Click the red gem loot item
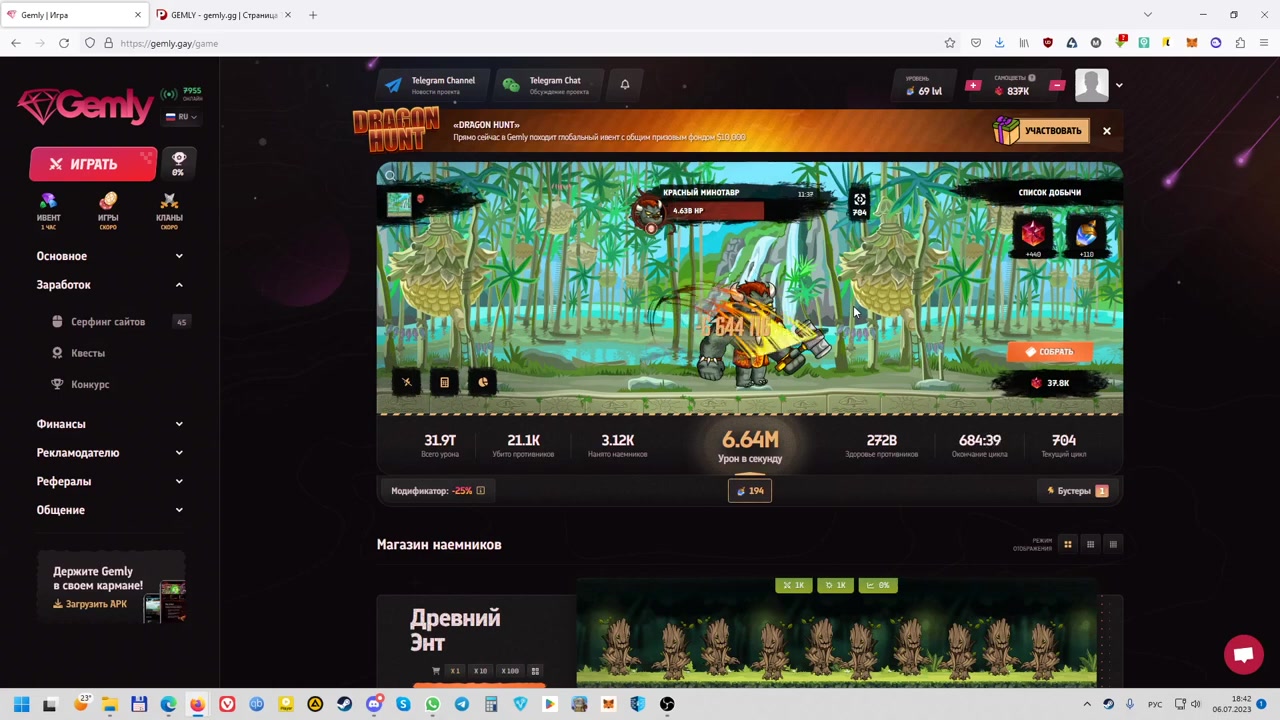The height and width of the screenshot is (720, 1280). point(1033,236)
